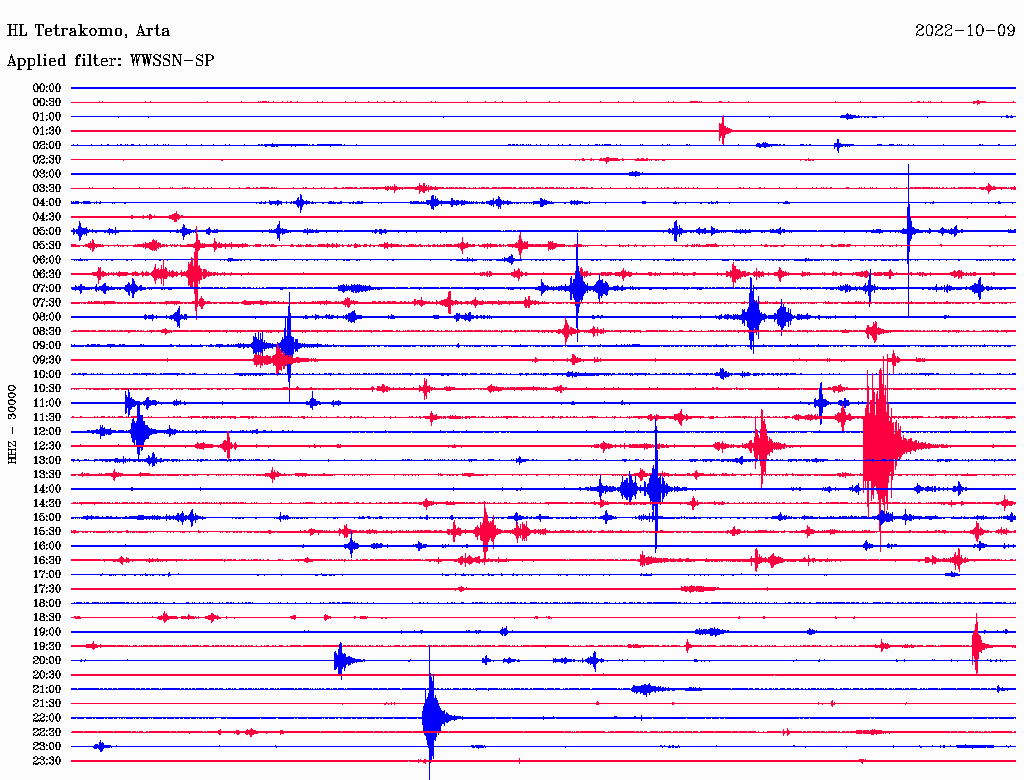Screen dimensions: 1024x780
Task: Select the 19:00 time label
Action: tap(47, 632)
